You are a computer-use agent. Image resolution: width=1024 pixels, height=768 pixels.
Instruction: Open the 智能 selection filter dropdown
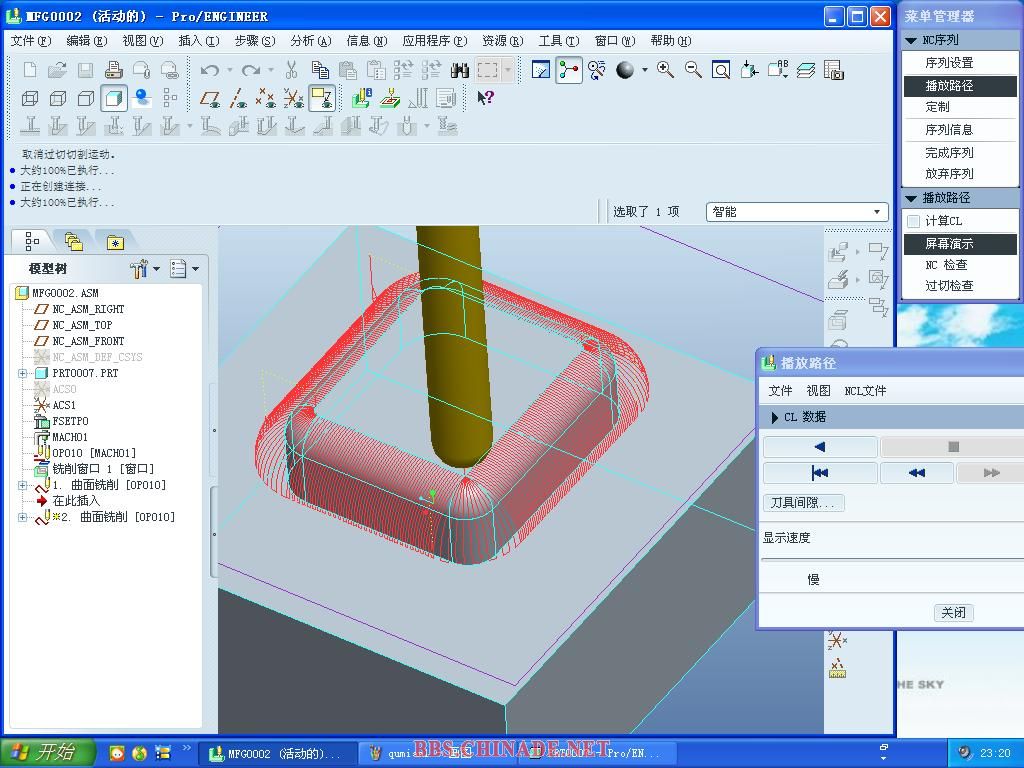pyautogui.click(x=796, y=212)
